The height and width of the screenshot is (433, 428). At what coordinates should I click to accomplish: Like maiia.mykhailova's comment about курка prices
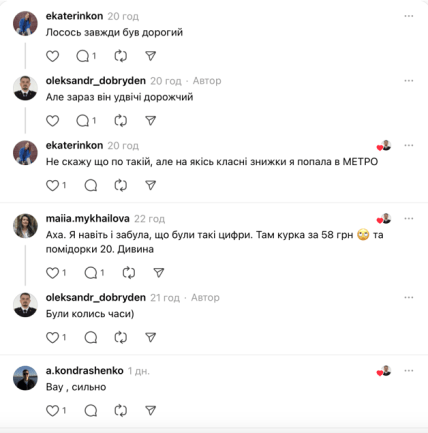coord(52,273)
